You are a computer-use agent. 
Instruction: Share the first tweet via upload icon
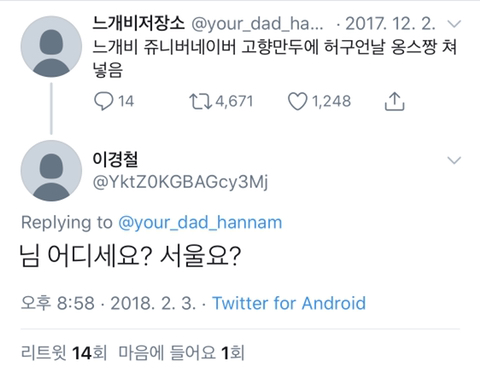click(394, 101)
